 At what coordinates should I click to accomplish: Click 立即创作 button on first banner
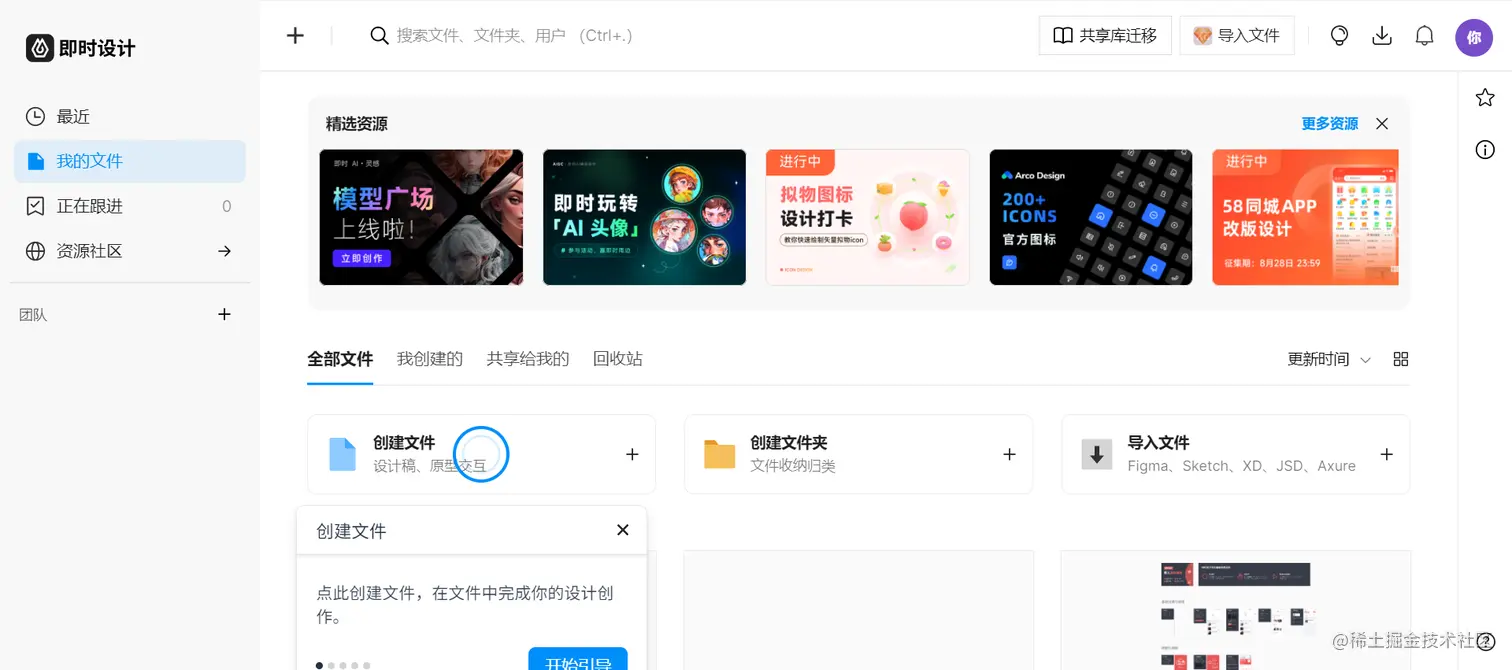[361, 258]
